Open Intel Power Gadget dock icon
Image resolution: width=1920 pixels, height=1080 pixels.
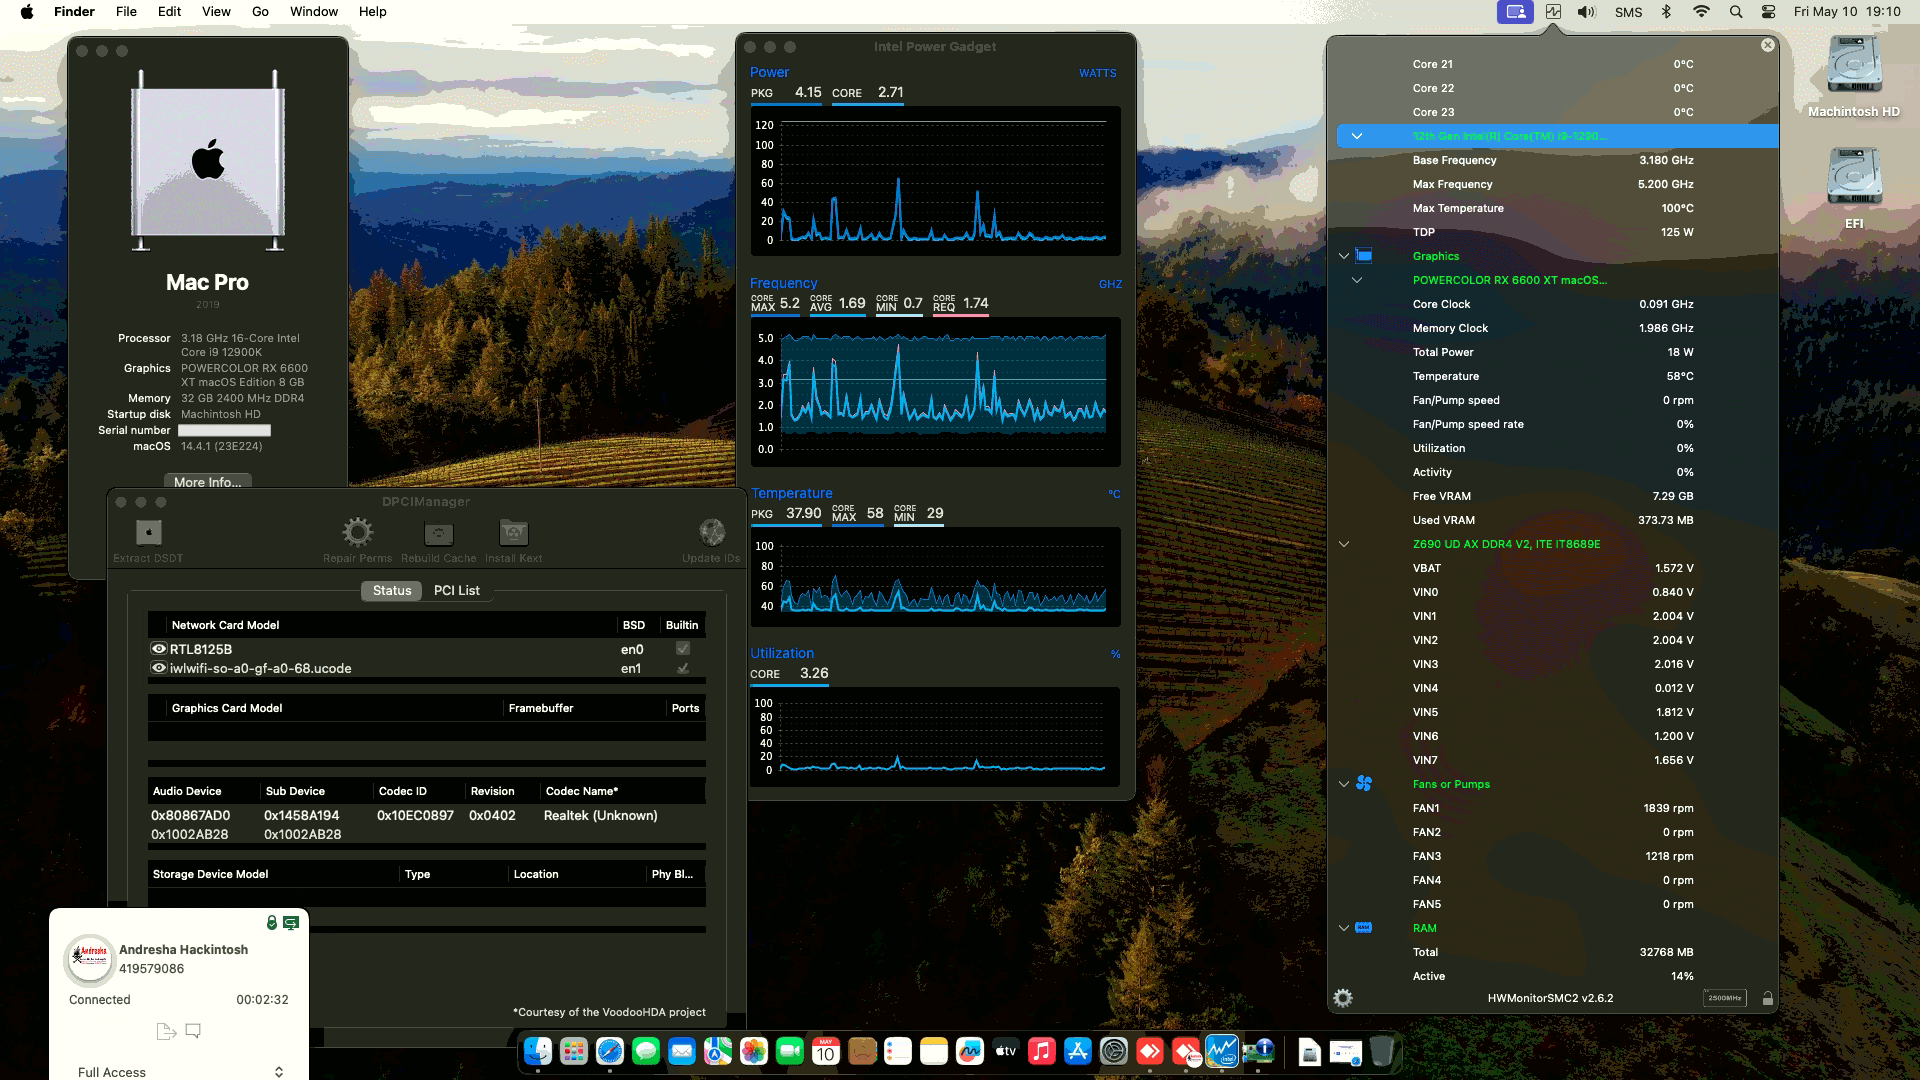tap(1222, 1051)
